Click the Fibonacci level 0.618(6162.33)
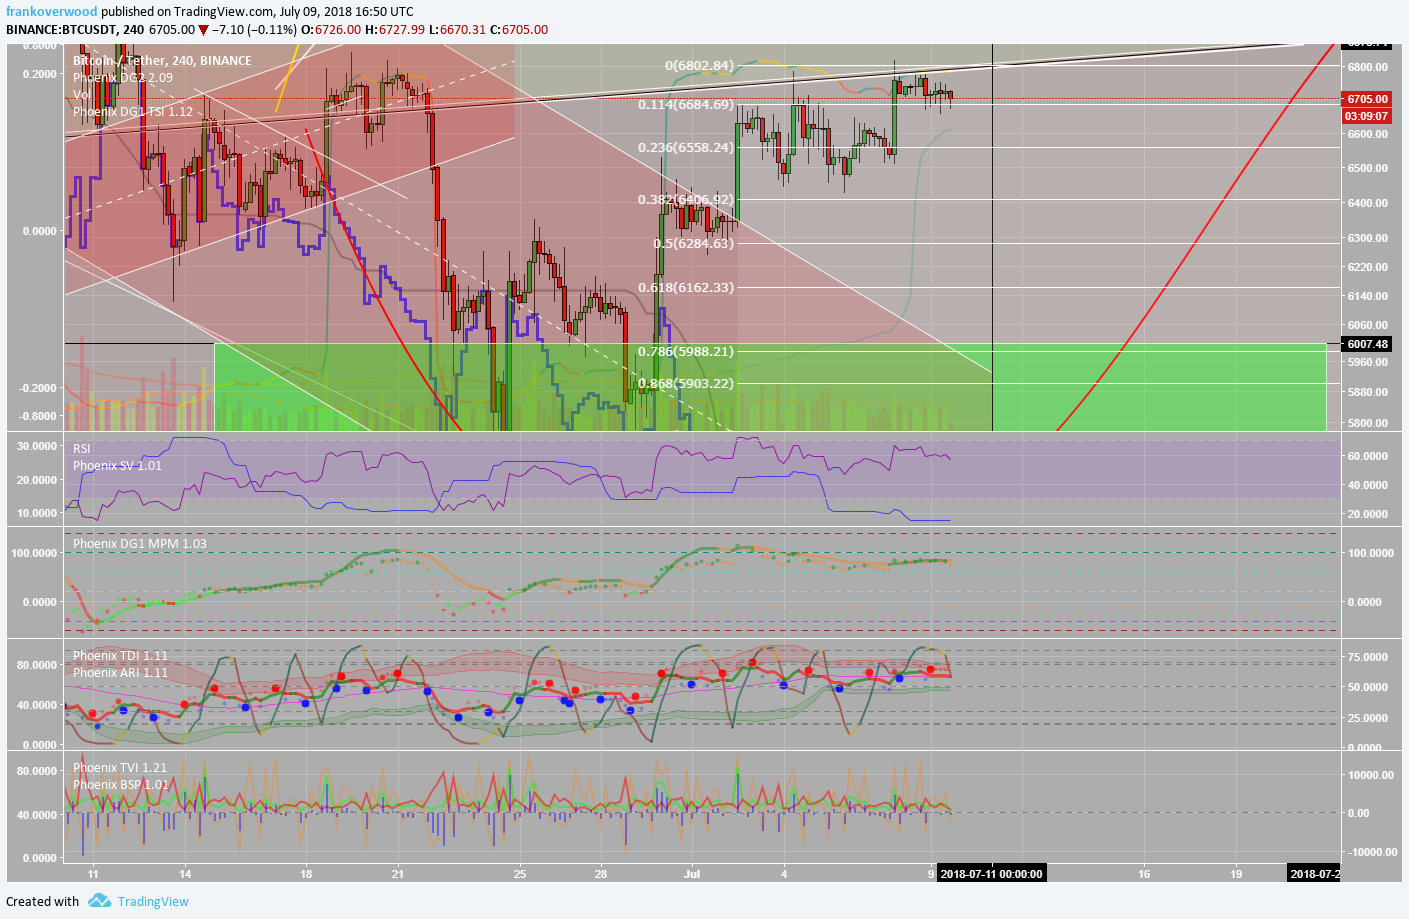 pyautogui.click(x=686, y=287)
